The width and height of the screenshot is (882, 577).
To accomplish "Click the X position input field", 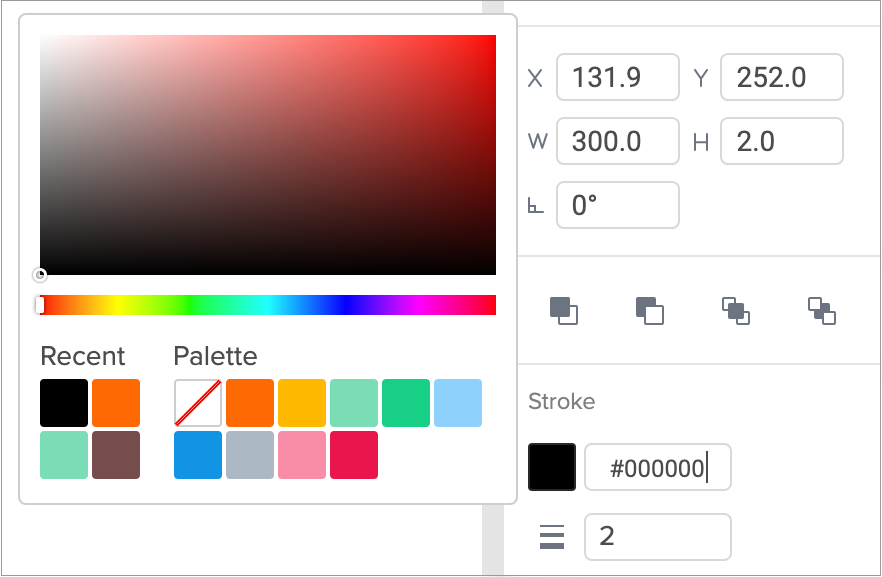I will click(x=617, y=78).
